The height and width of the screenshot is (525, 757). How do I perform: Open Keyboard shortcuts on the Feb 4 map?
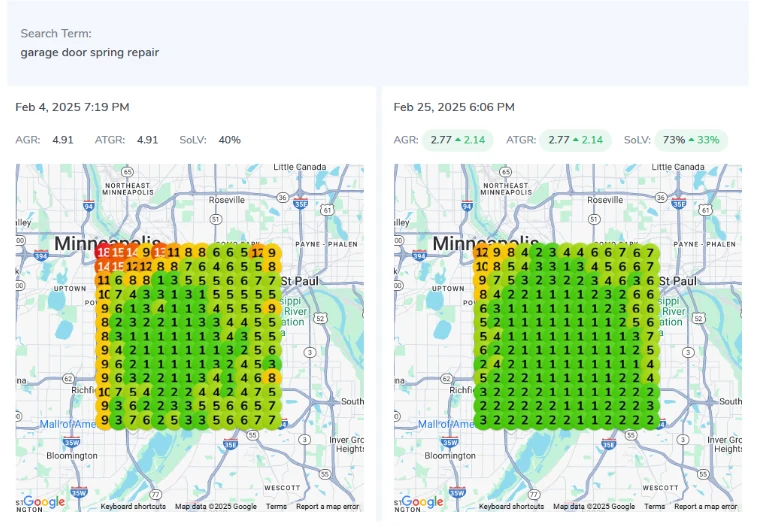click(133, 507)
